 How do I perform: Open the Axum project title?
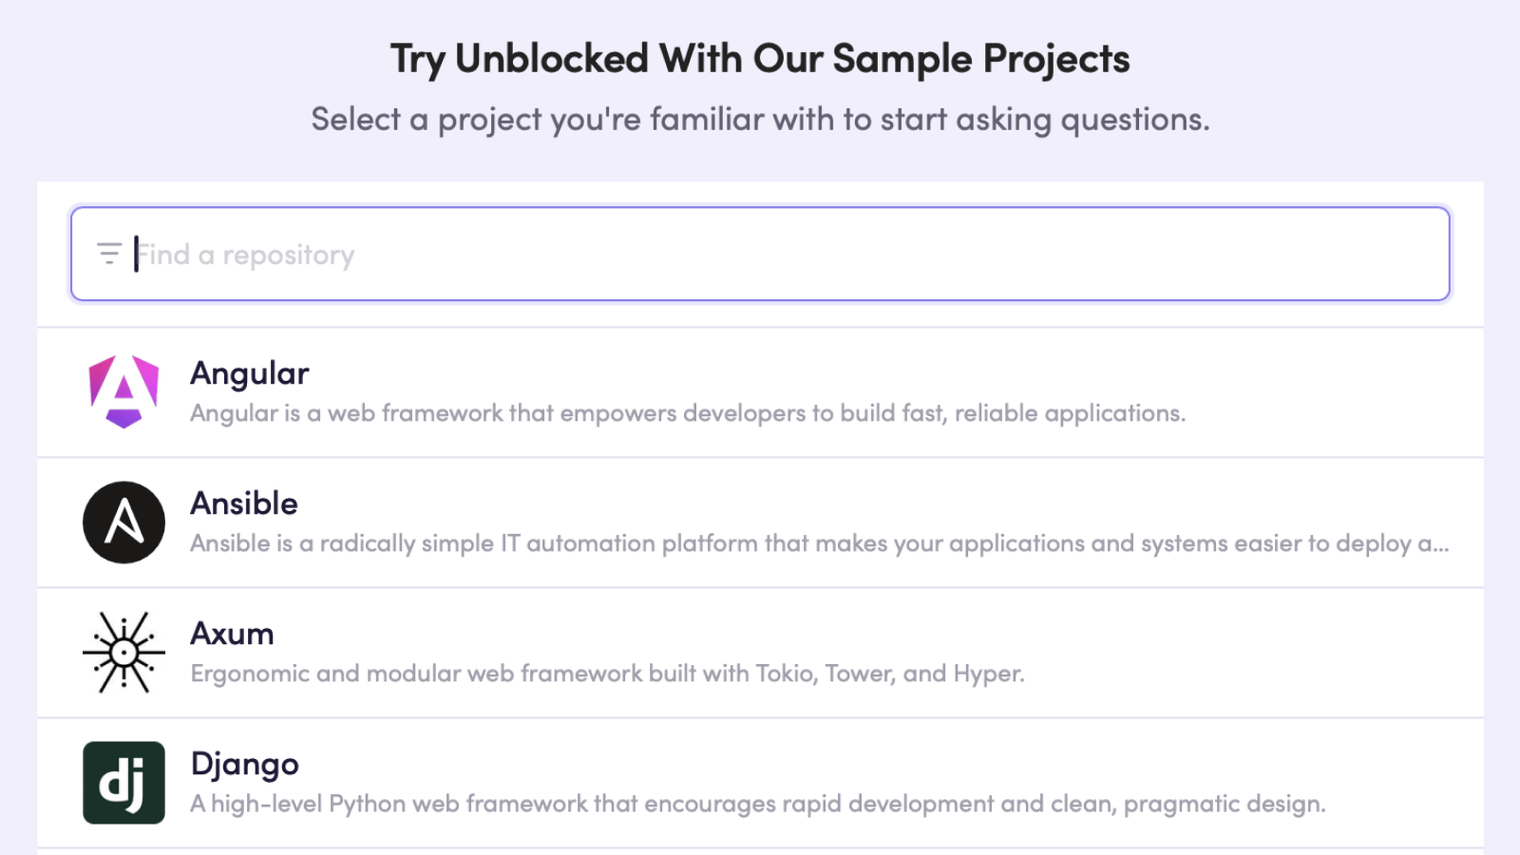pyautogui.click(x=232, y=633)
